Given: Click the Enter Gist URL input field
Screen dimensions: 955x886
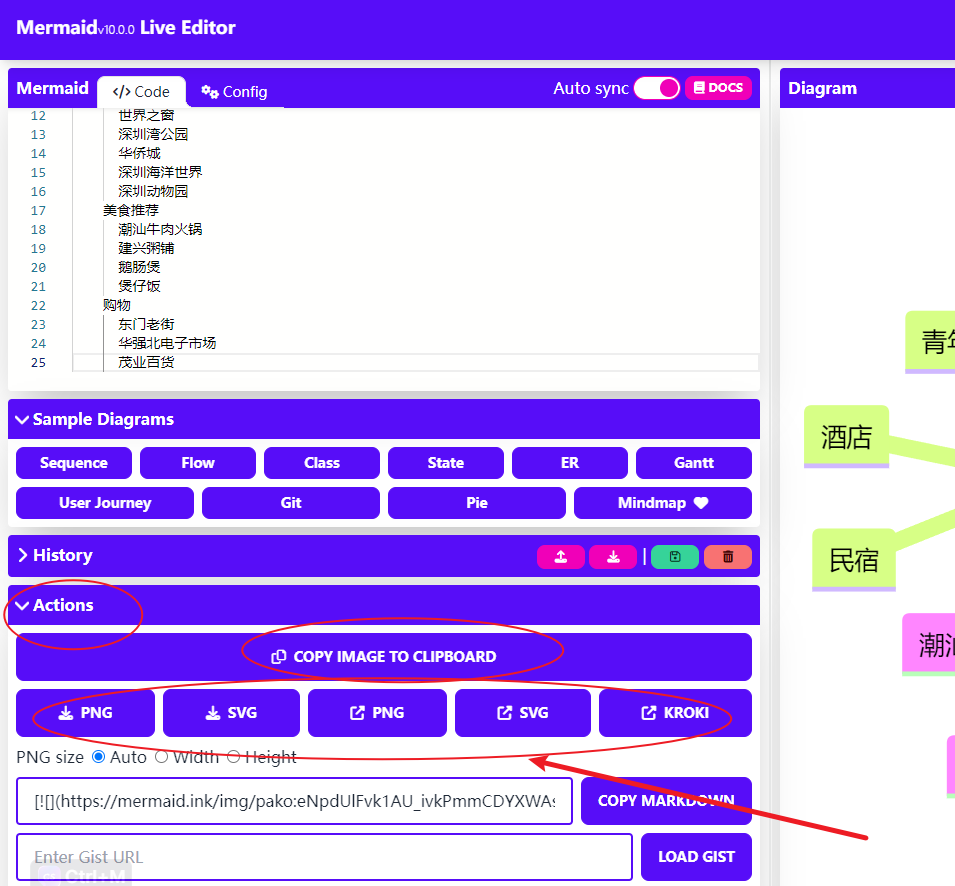Looking at the screenshot, I should 320,857.
